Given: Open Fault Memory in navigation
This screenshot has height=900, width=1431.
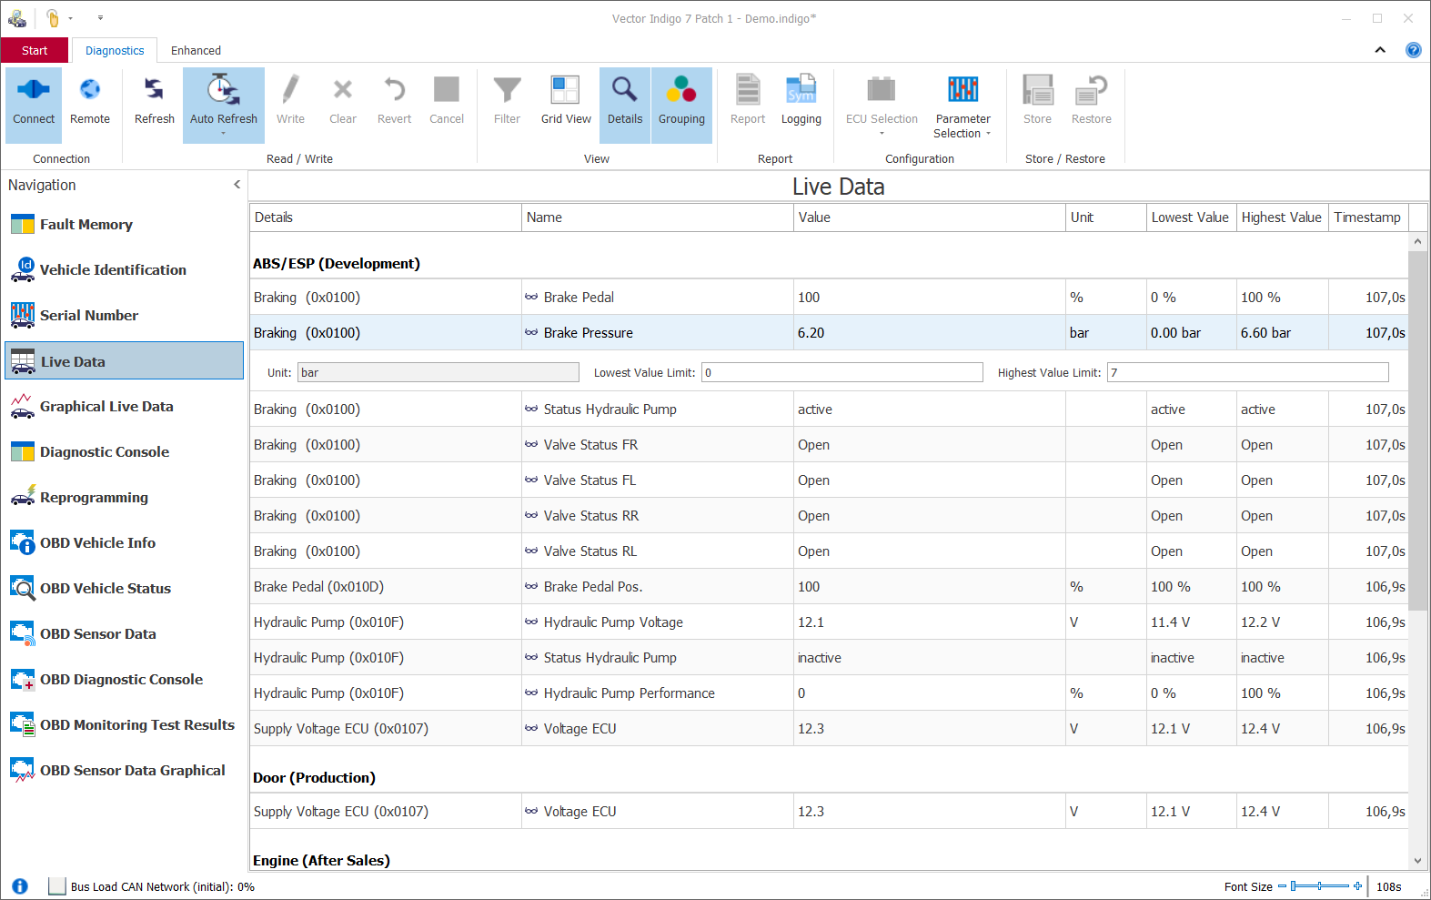Looking at the screenshot, I should tap(124, 225).
